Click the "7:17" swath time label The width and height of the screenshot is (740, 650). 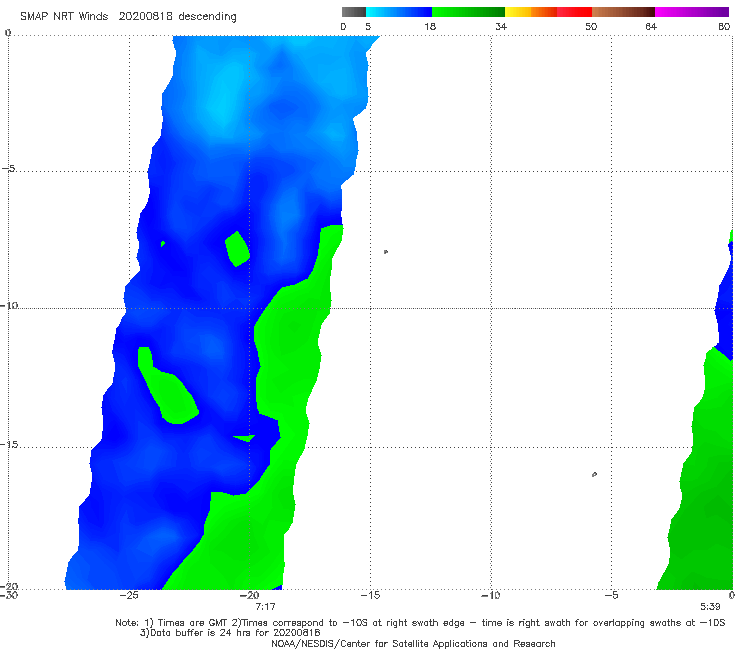(265, 607)
